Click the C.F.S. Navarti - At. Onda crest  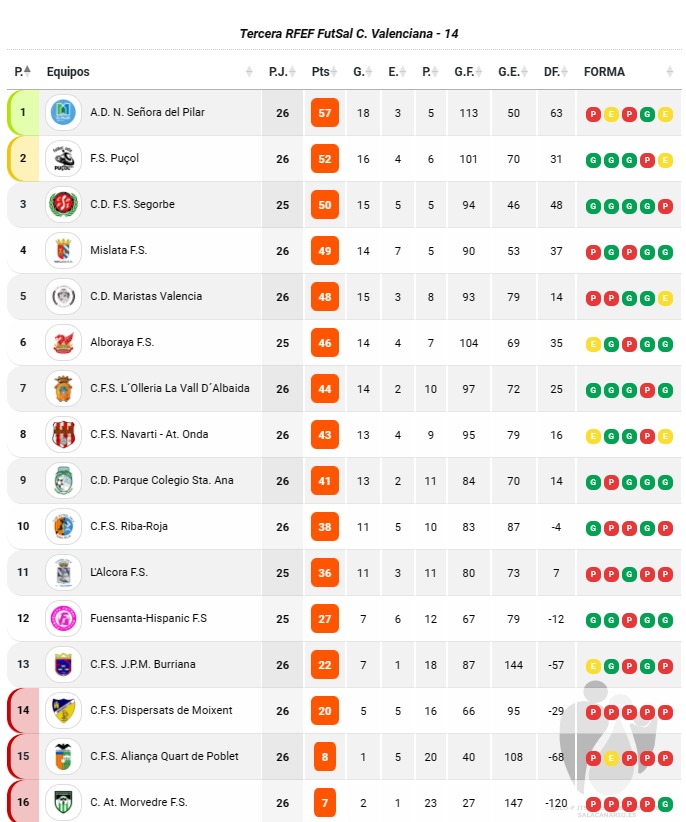[63, 435]
